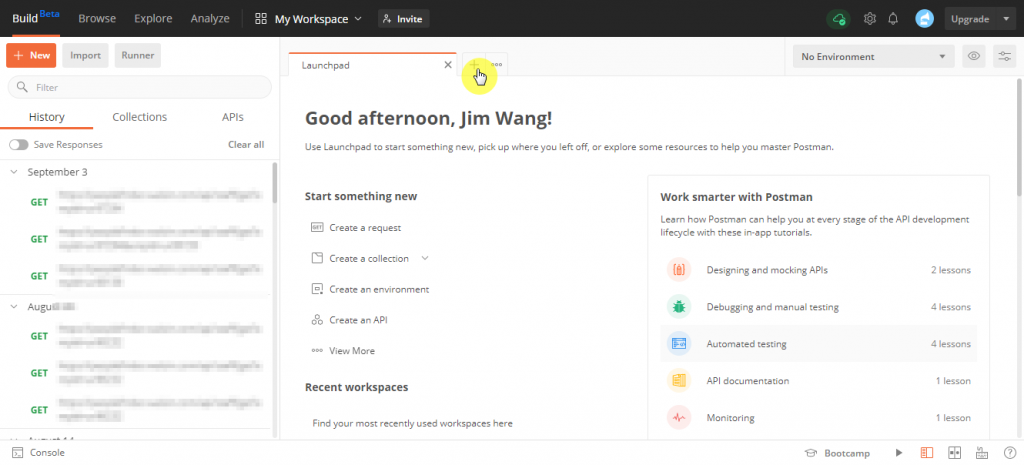Expand the Create a collection chevron
The image size is (1024, 465).
pyautogui.click(x=425, y=258)
